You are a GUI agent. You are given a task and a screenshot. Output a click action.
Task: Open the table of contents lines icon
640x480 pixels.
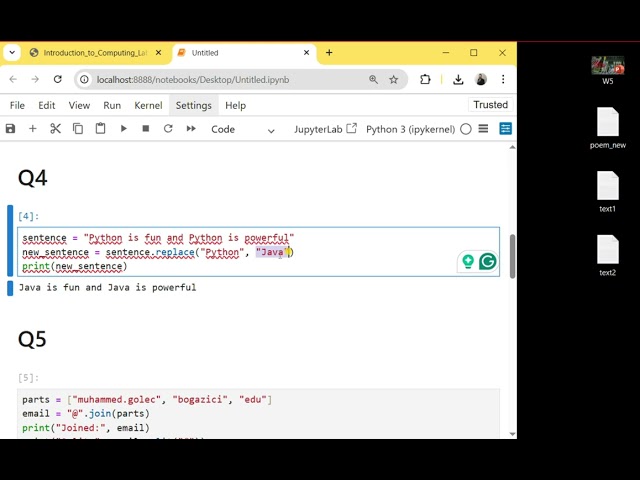[x=483, y=129]
